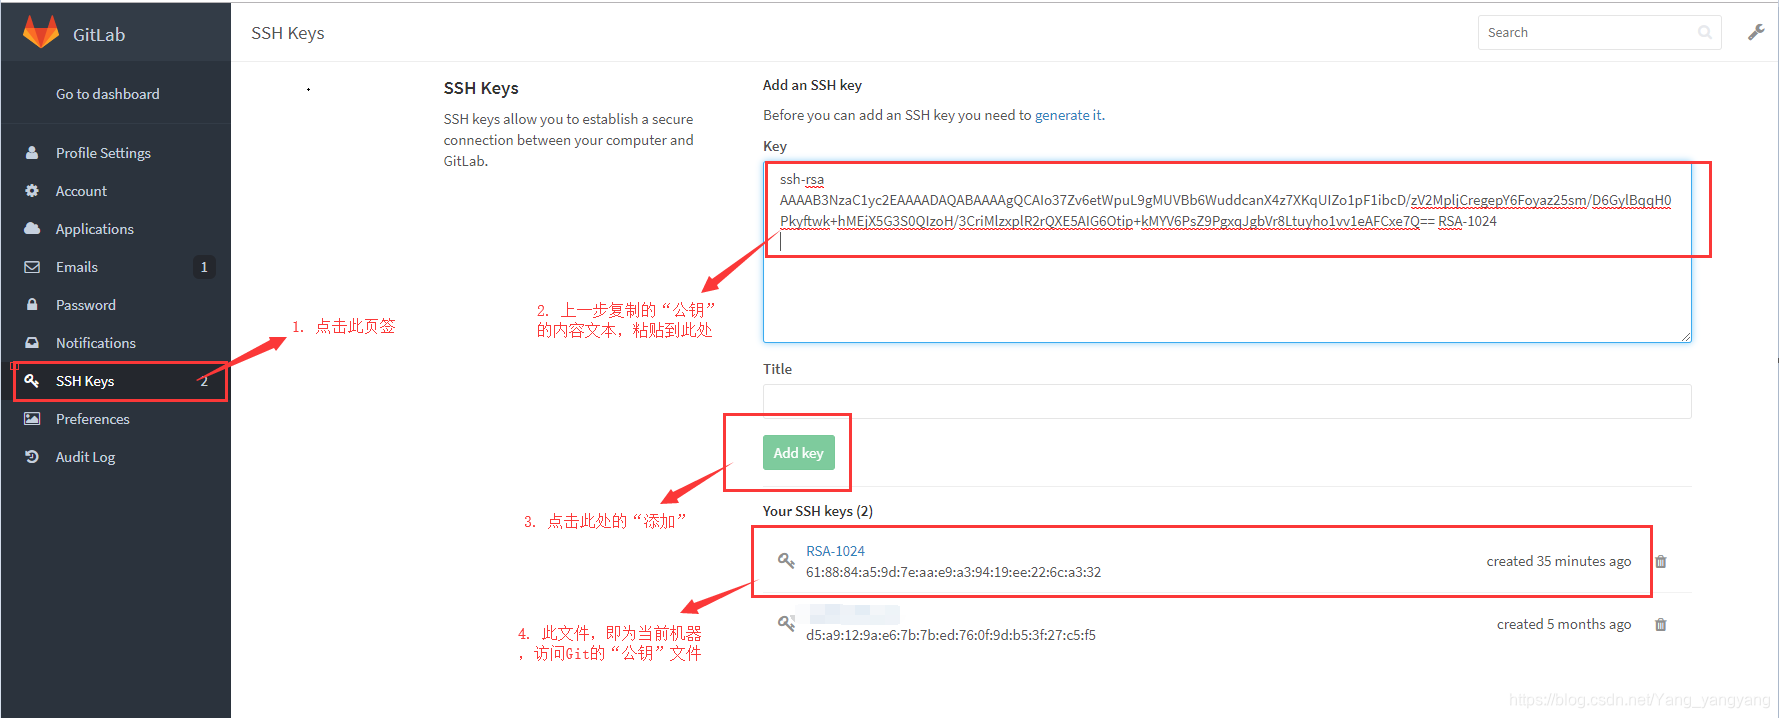This screenshot has width=1779, height=718.
Task: Click the key icon beside RSA-1024
Action: (x=786, y=560)
